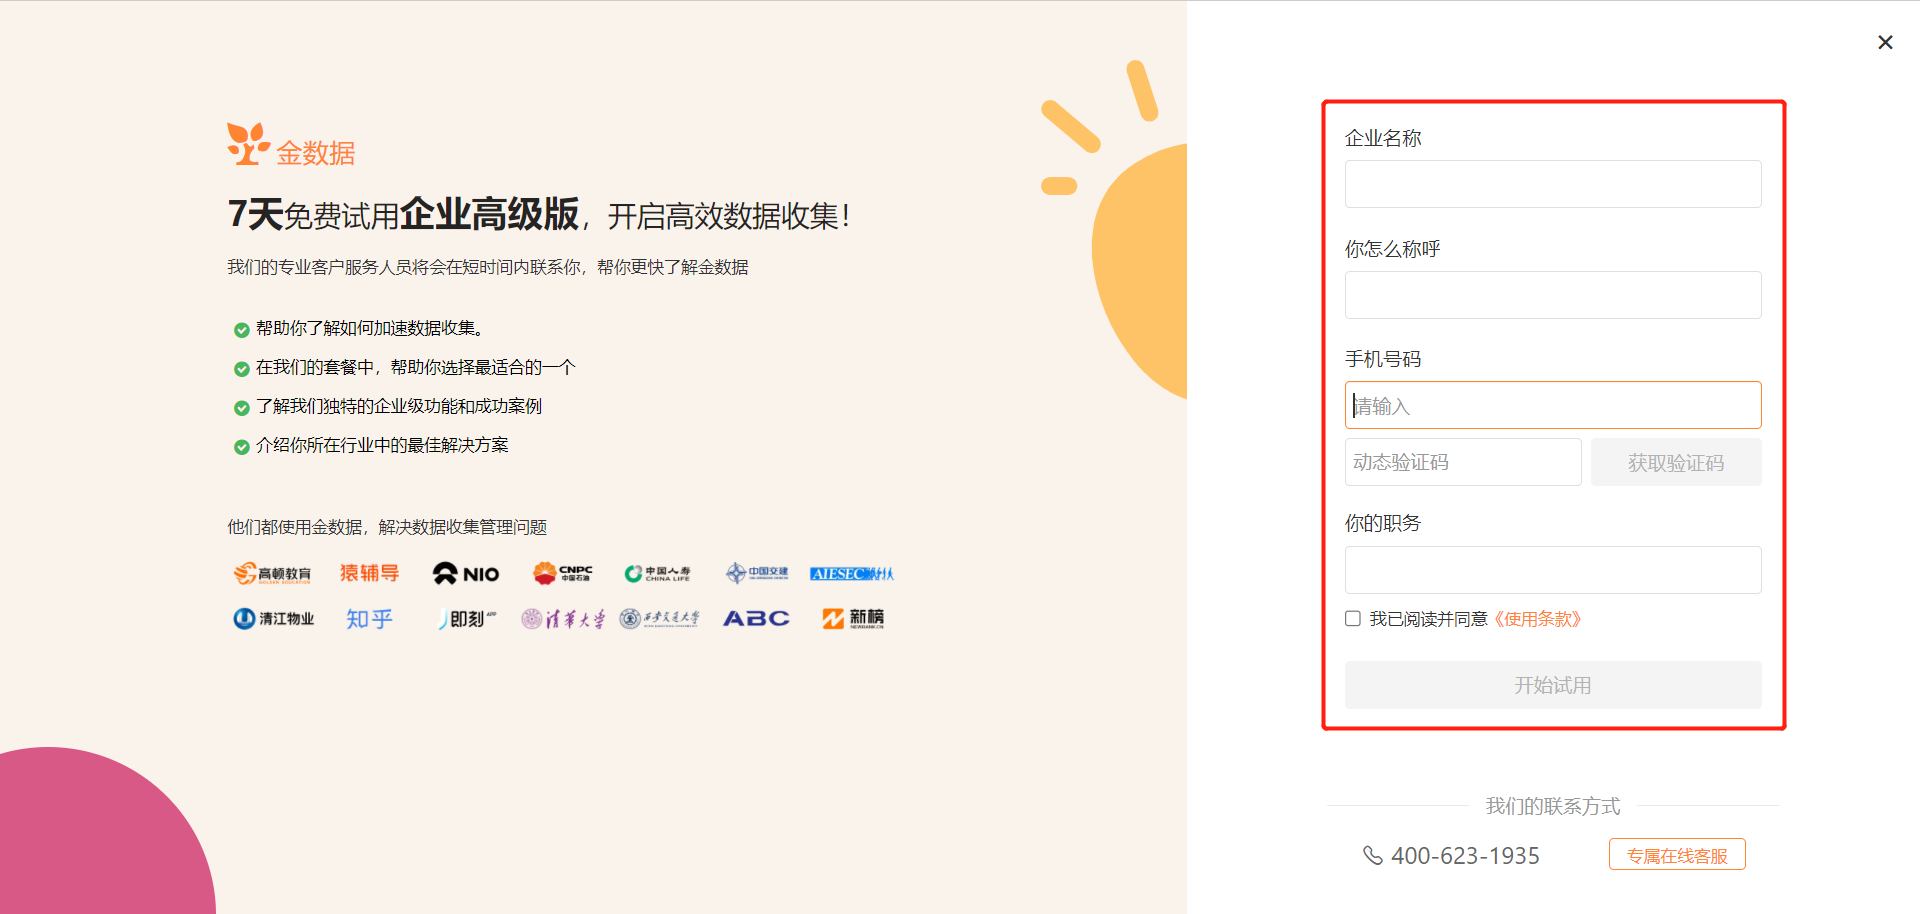The width and height of the screenshot is (1920, 914).
Task: Focus the 你的职务 job title field
Action: (1553, 570)
